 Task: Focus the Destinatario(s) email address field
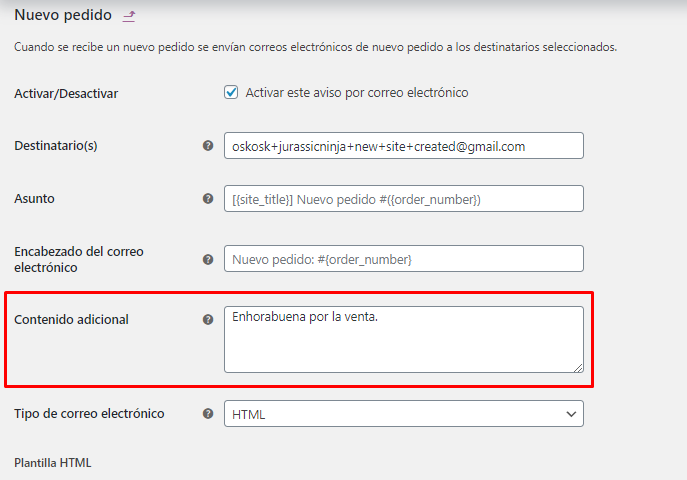(x=403, y=146)
